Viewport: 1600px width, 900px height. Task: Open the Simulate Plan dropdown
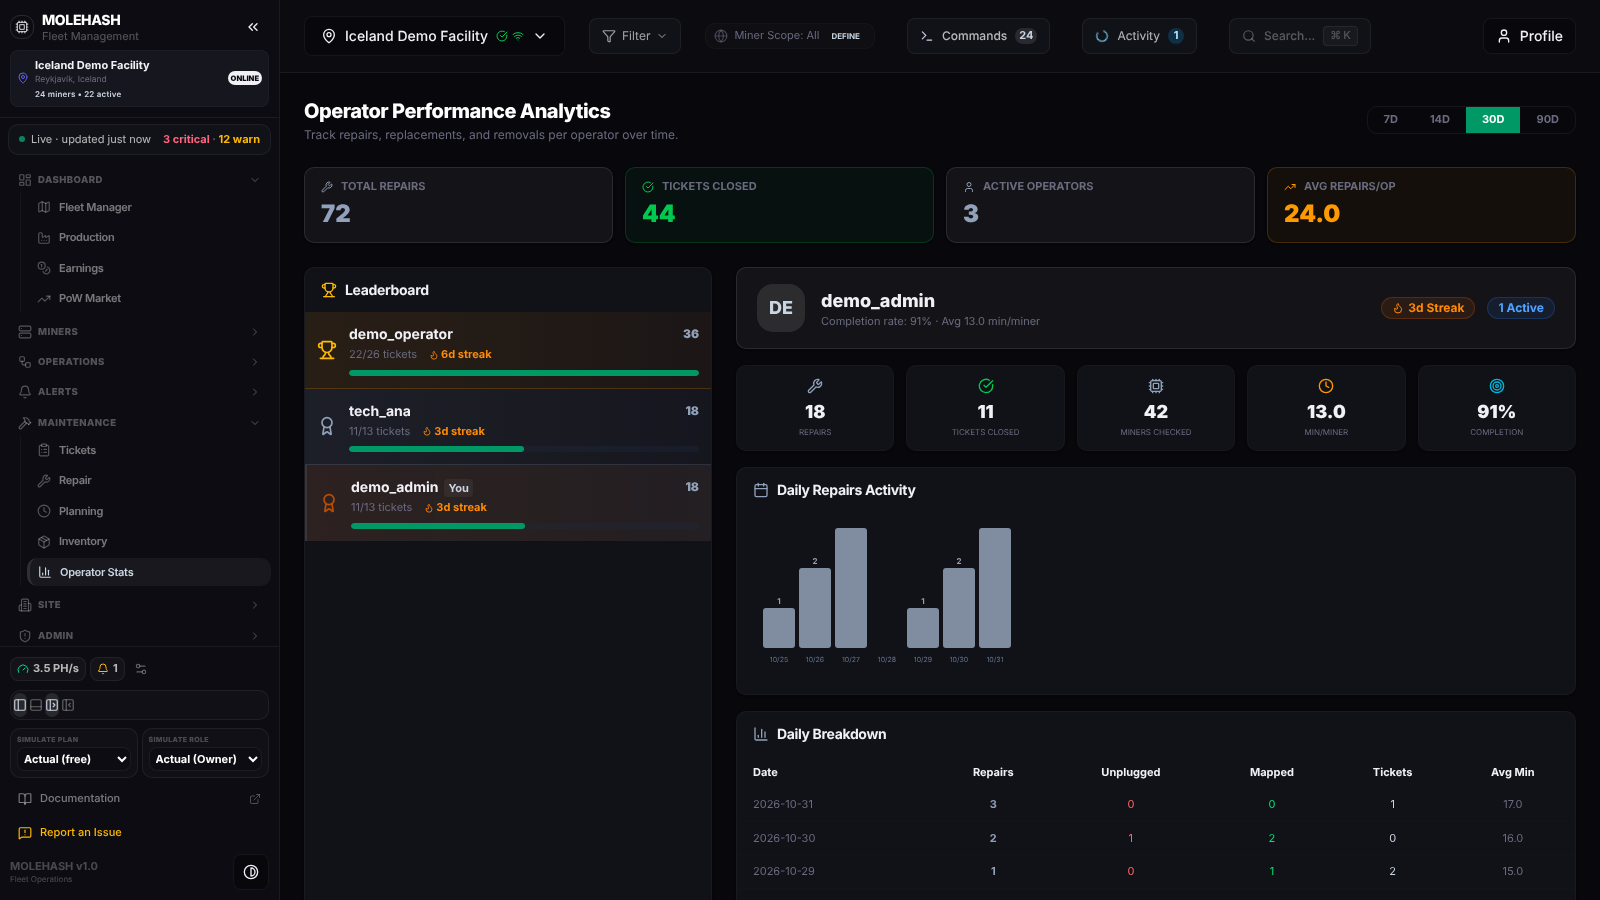coord(75,760)
